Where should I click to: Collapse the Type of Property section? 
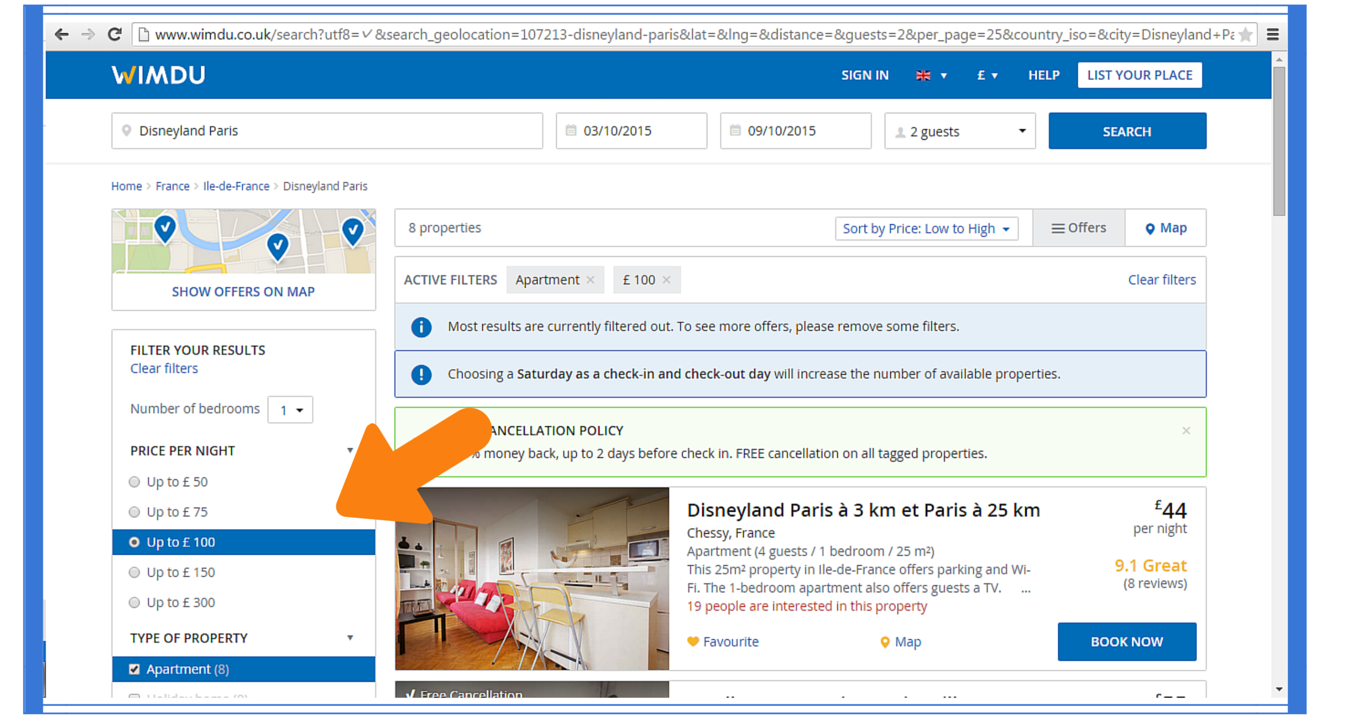(350, 638)
